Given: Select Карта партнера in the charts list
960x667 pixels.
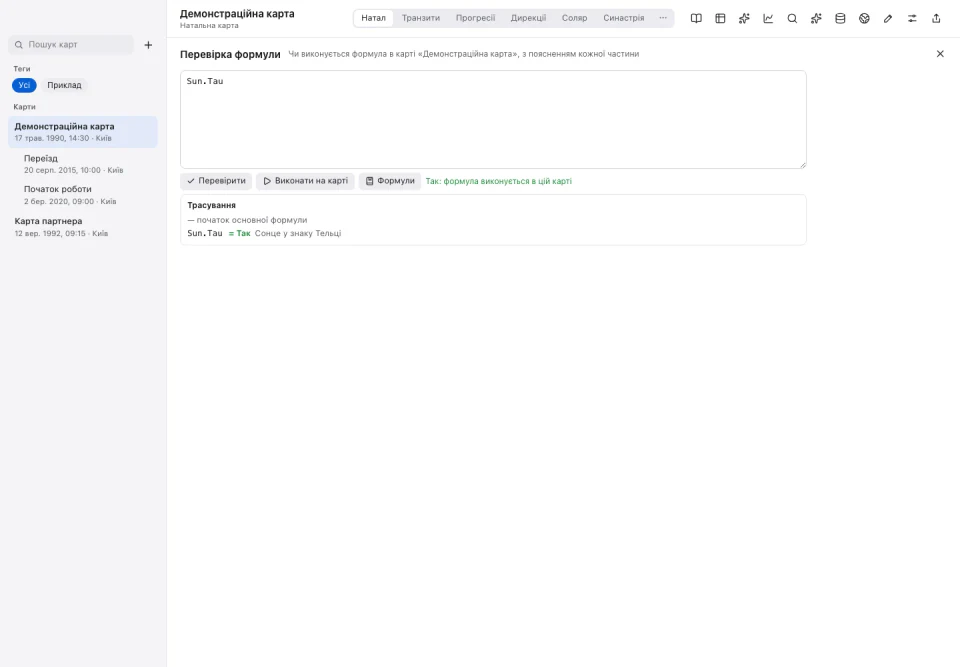Looking at the screenshot, I should [83, 227].
